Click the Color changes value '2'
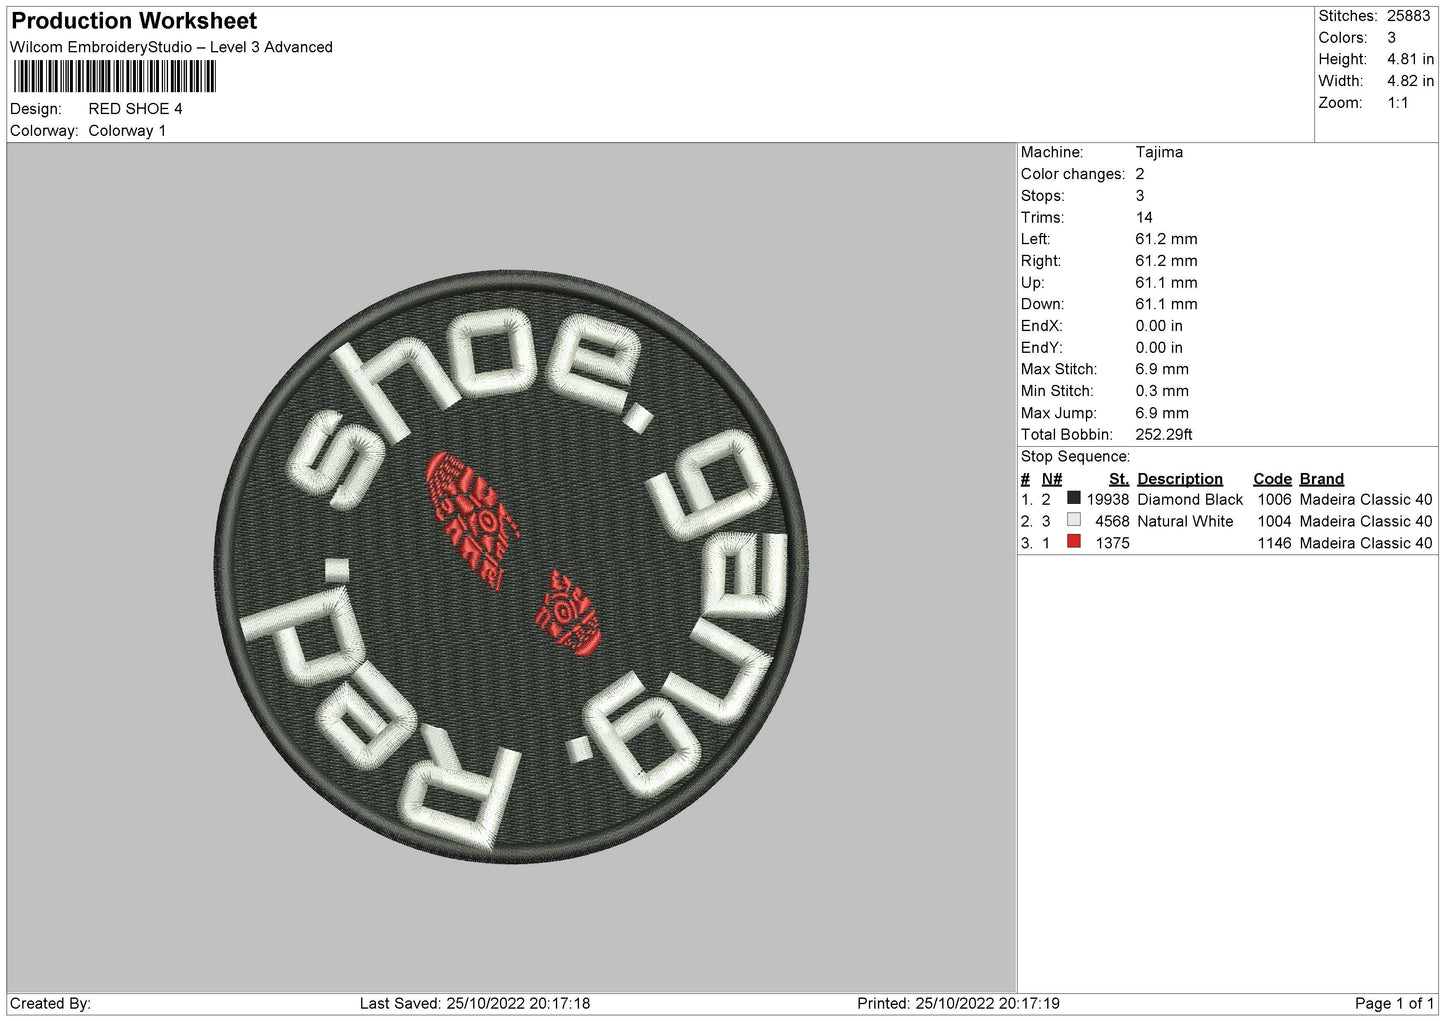 coord(1140,174)
